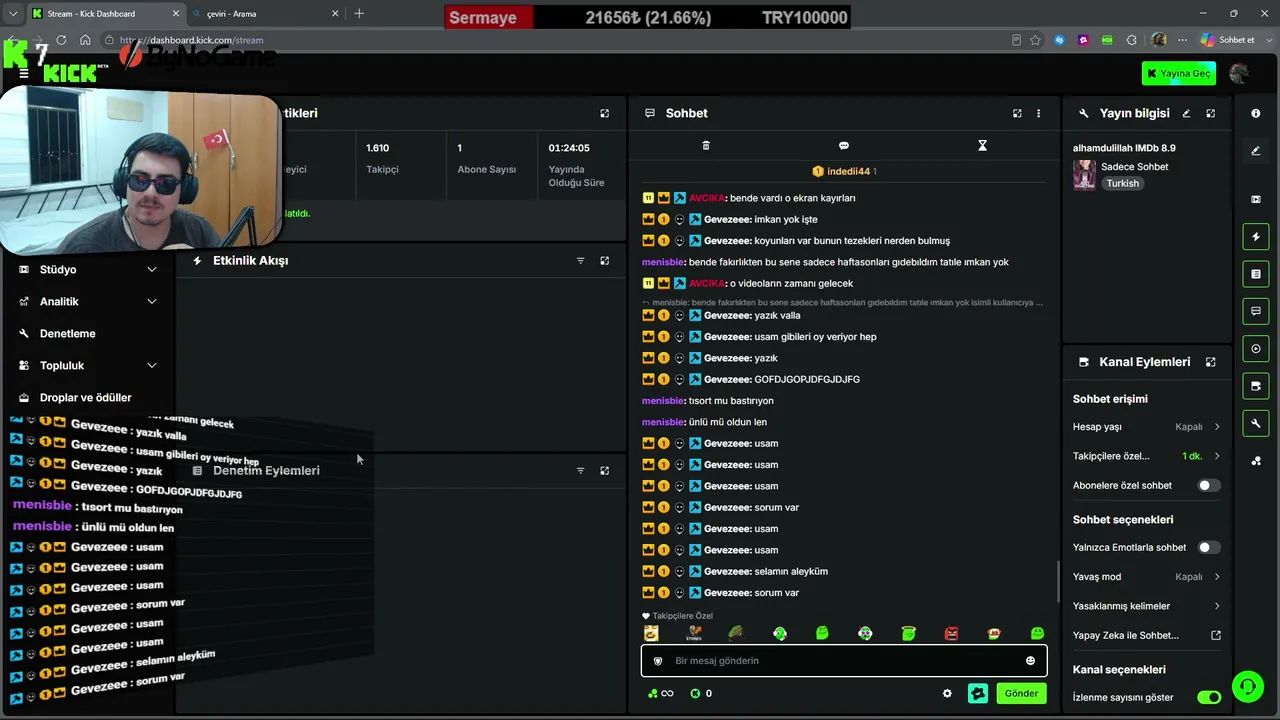Click the play preview icon in right sidebar
This screenshot has height=720, width=1280.
coord(1256,349)
